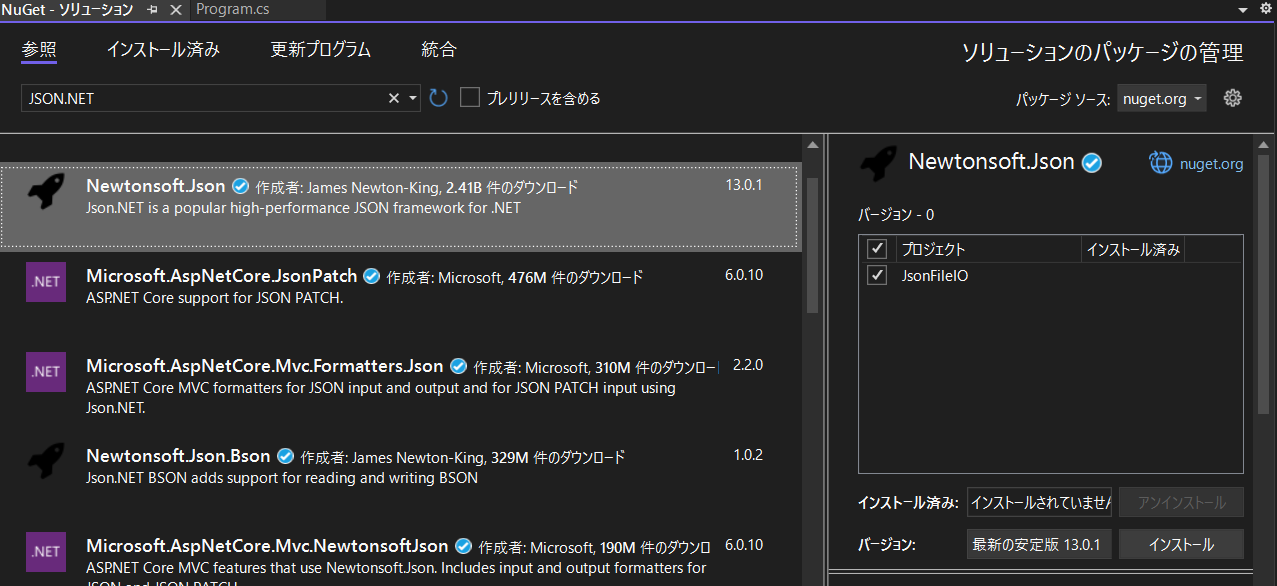Switch to the インストール済み tab

pyautogui.click(x=162, y=48)
